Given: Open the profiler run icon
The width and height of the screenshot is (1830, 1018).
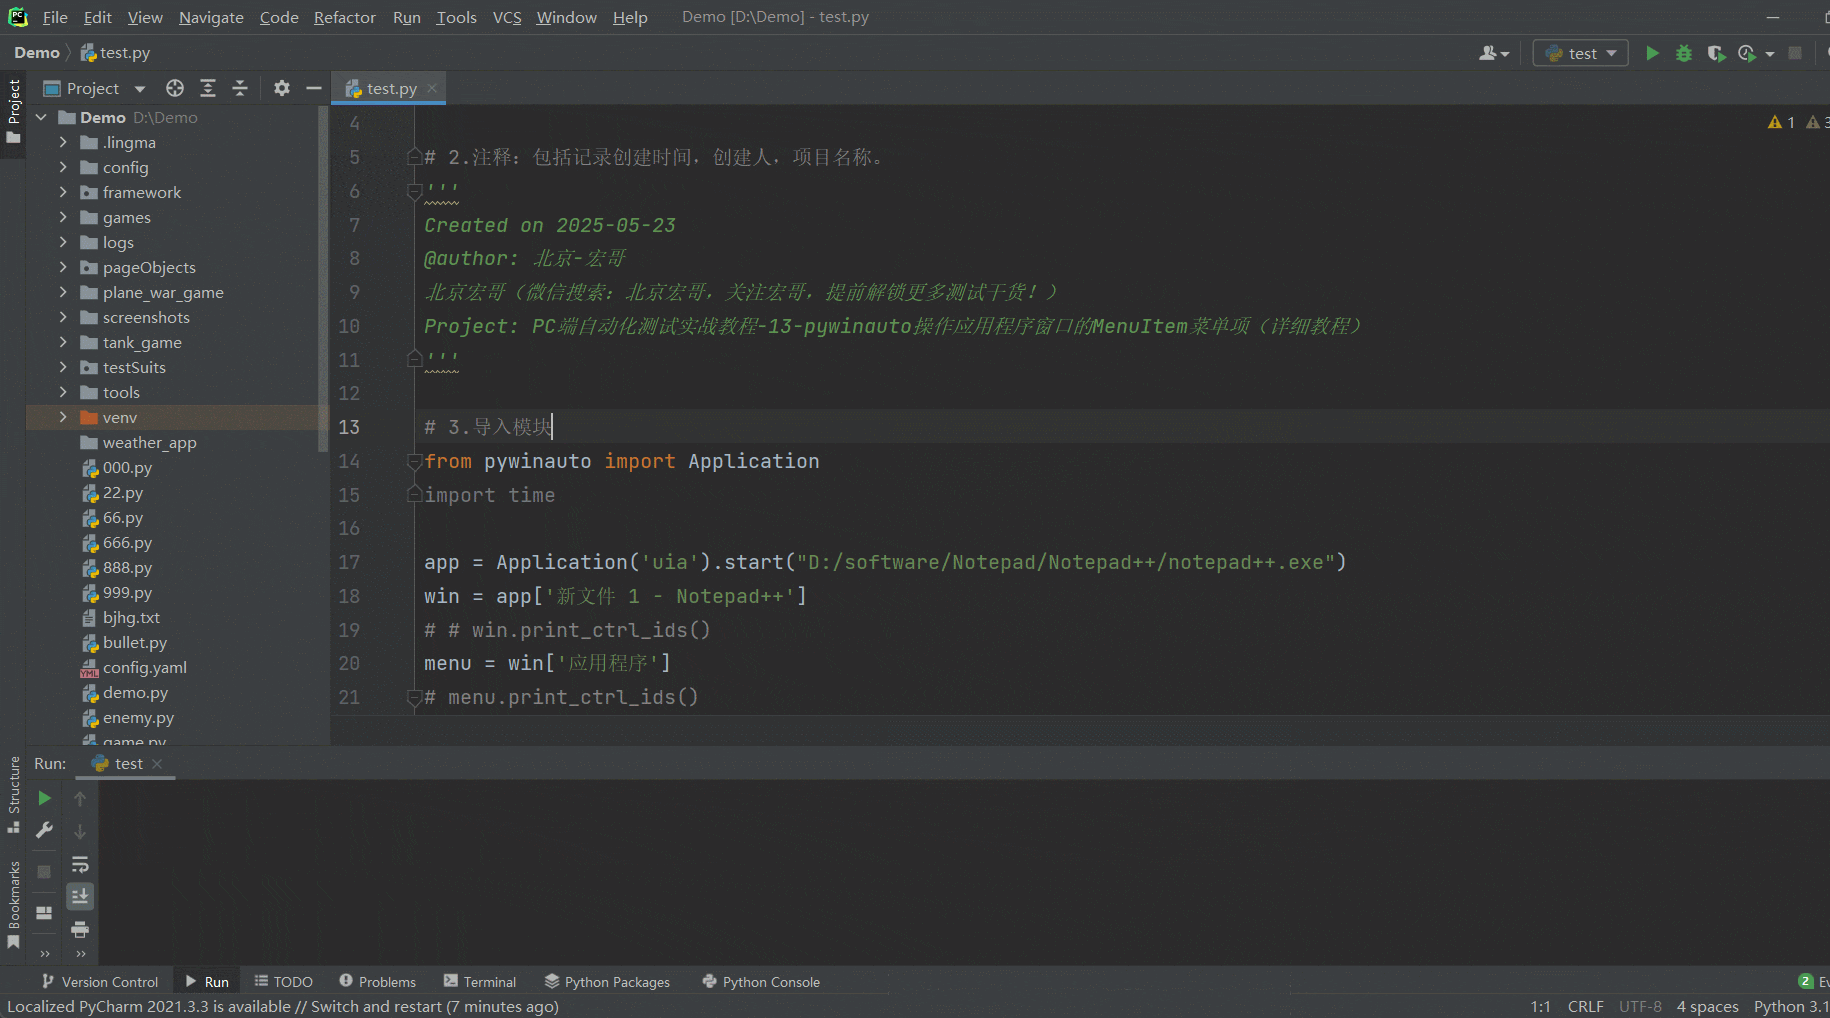Looking at the screenshot, I should pos(1747,53).
